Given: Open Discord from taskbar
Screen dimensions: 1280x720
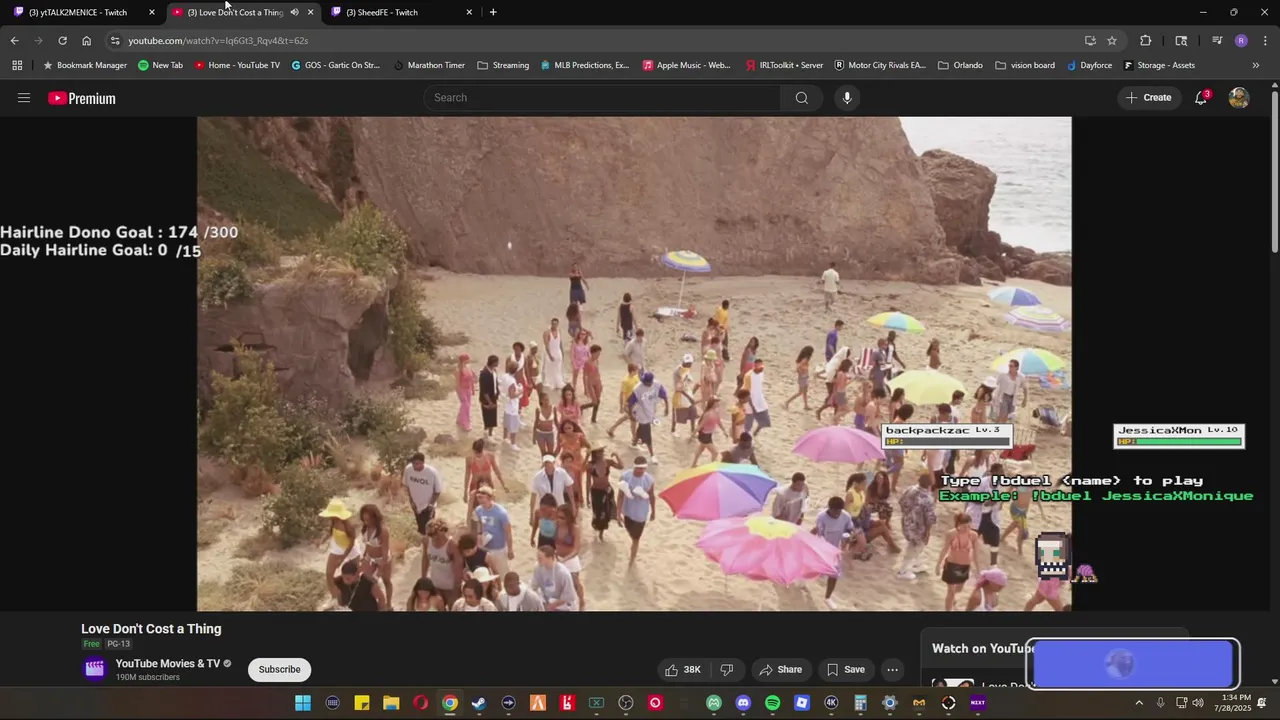Looking at the screenshot, I should (743, 703).
